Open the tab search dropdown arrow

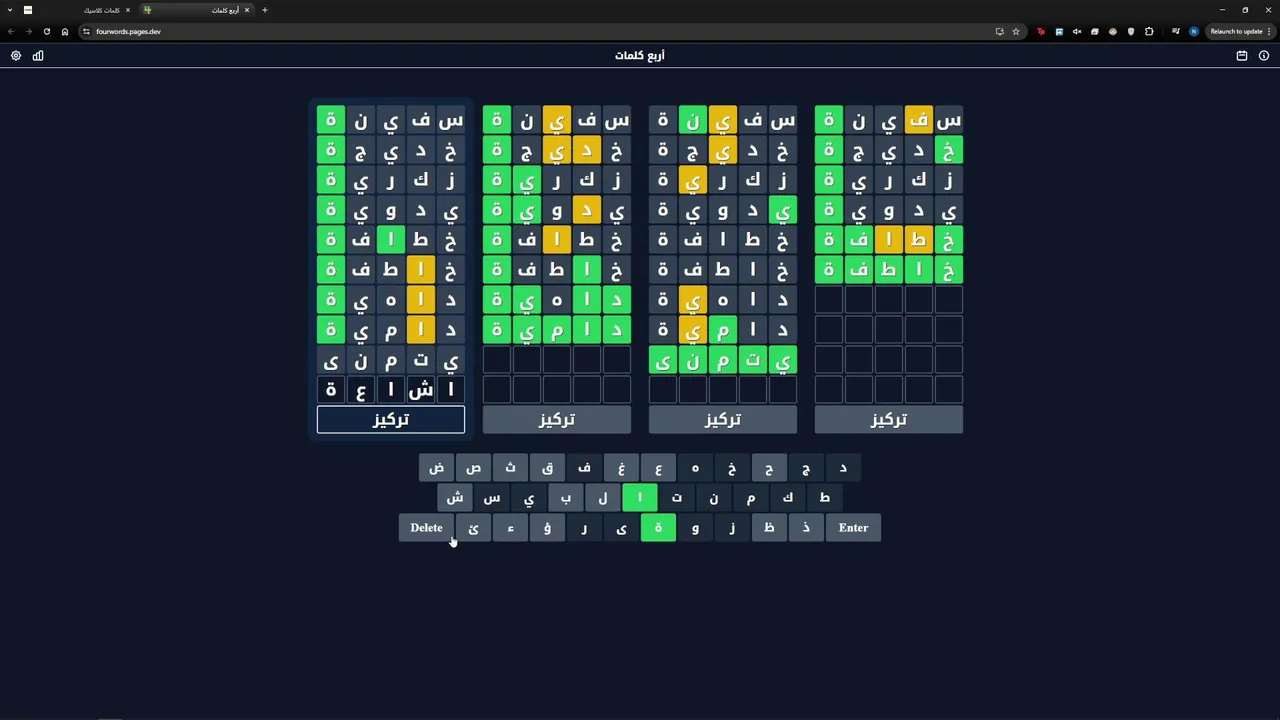click(x=9, y=10)
